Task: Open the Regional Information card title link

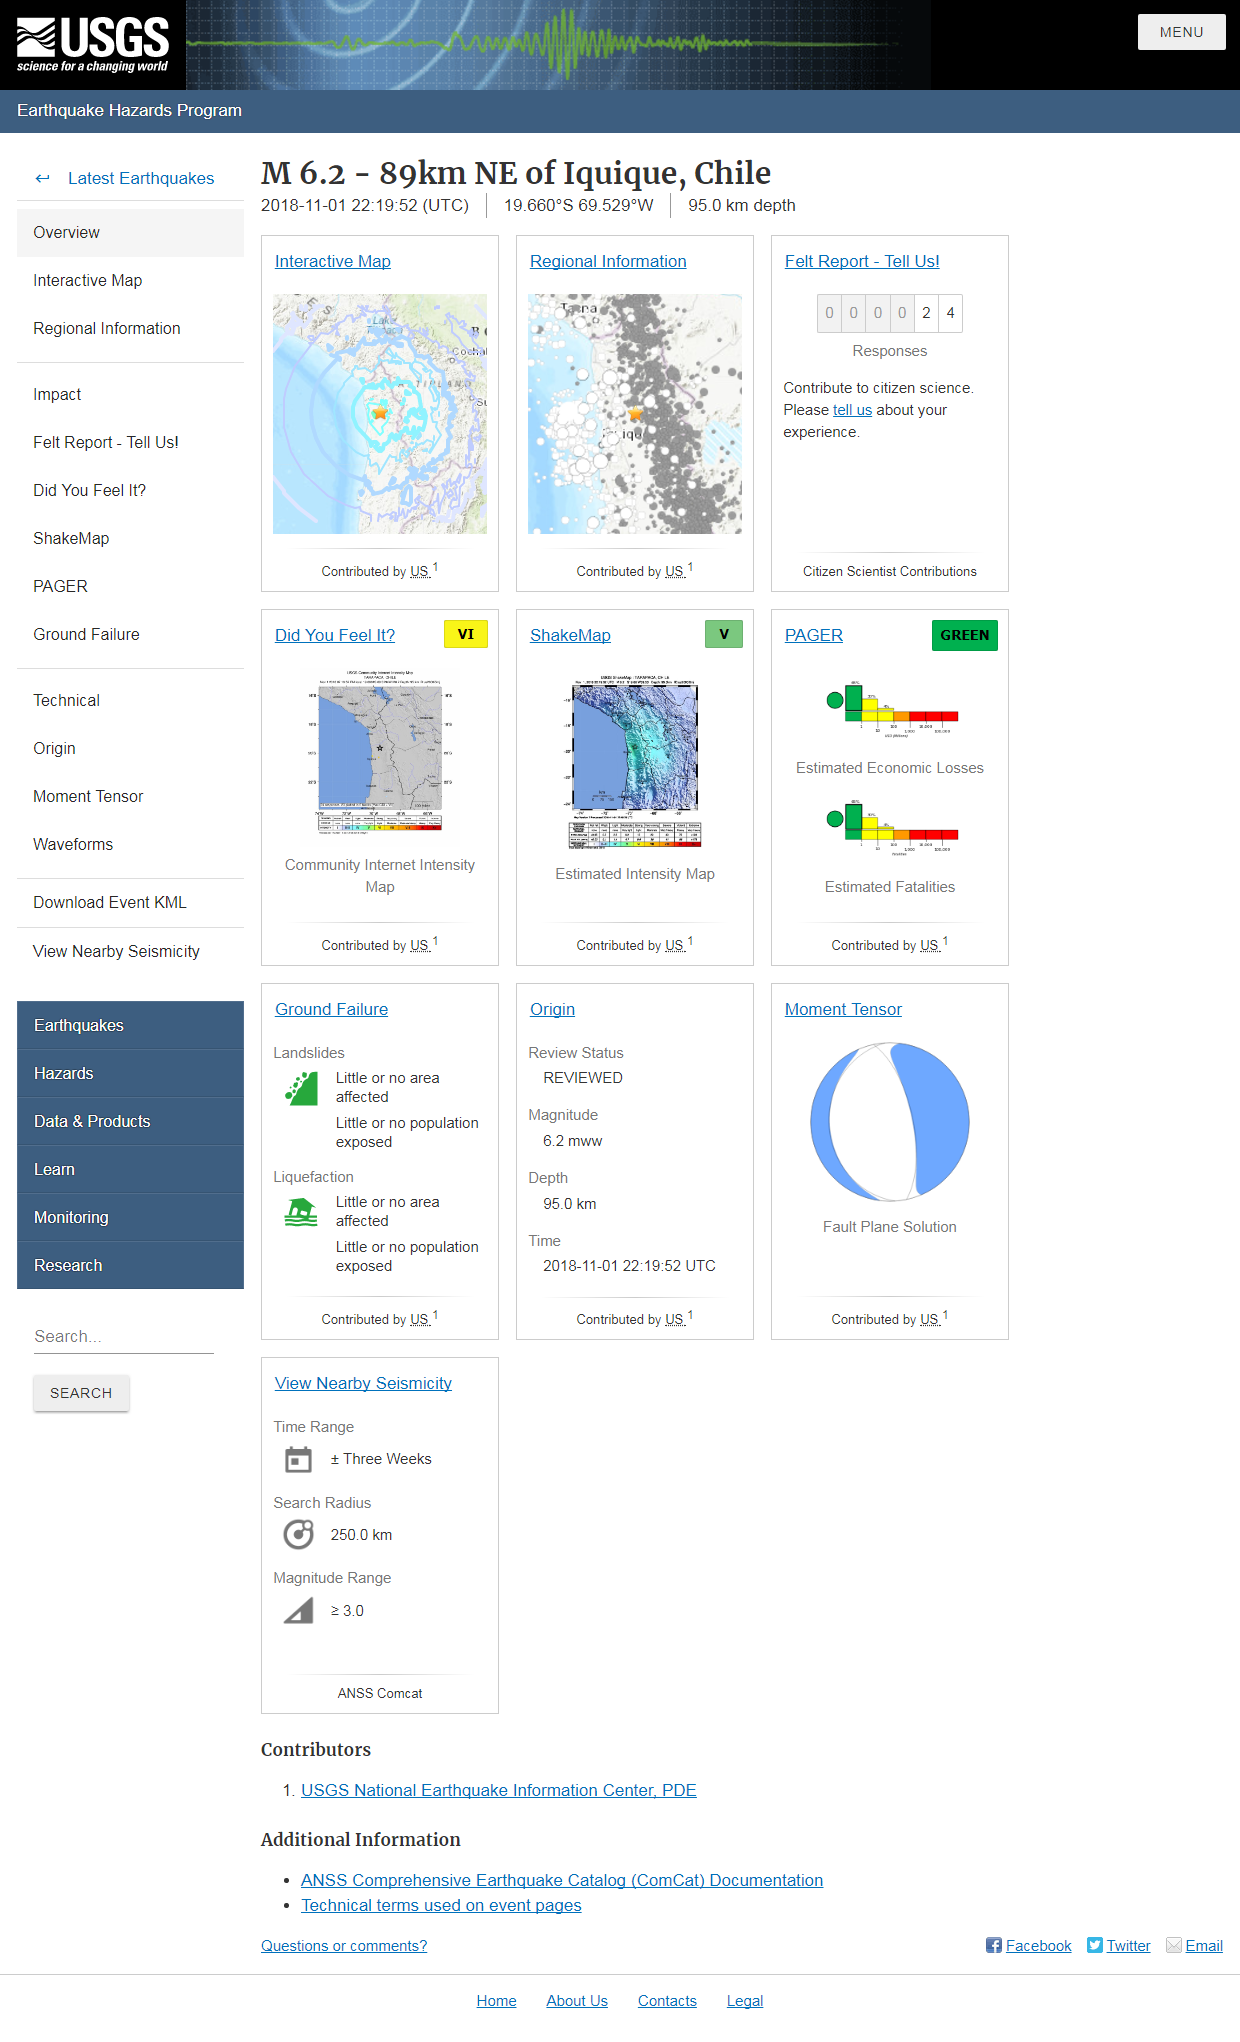Action: (608, 261)
